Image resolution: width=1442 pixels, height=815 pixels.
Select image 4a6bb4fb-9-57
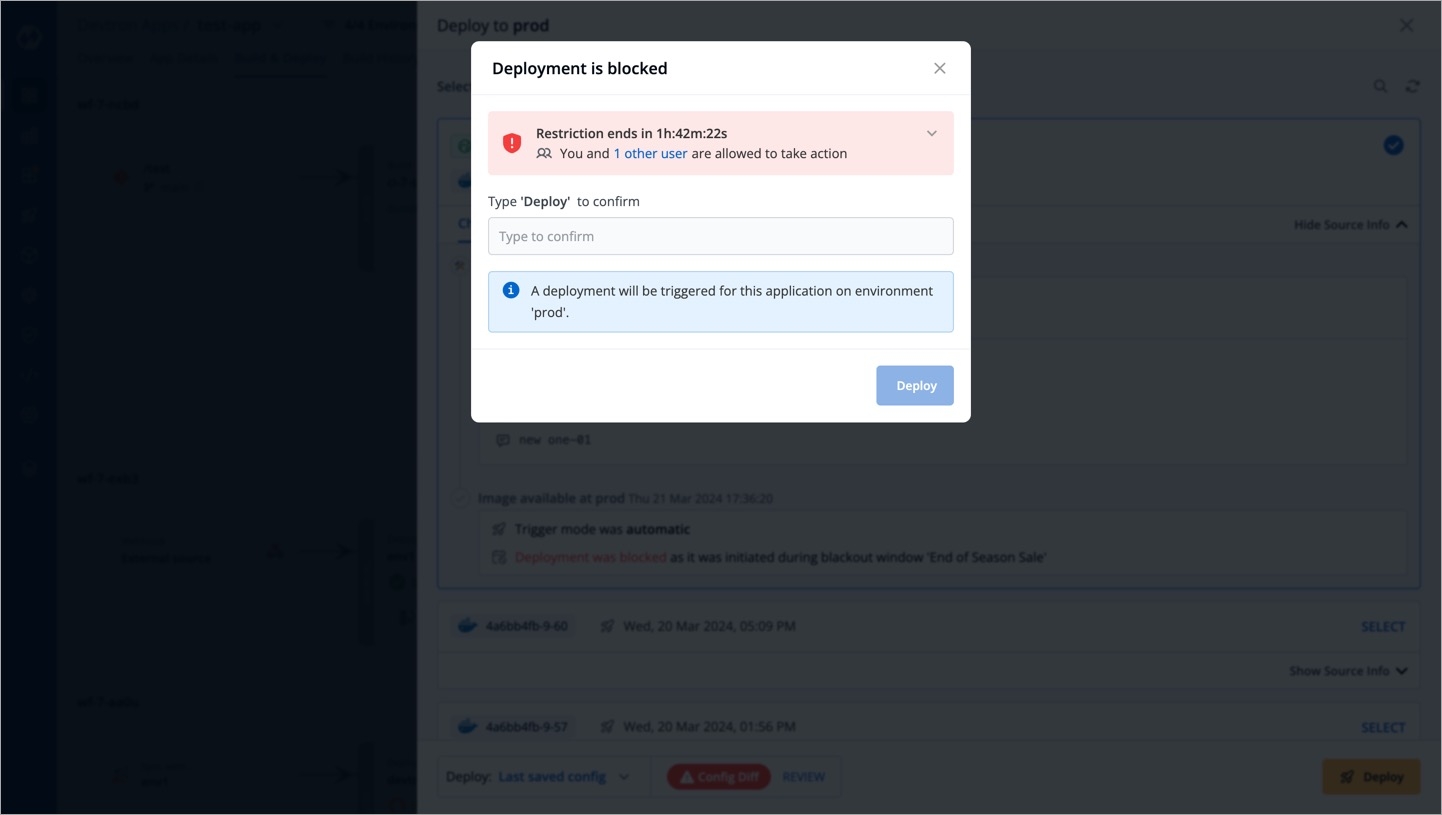point(1383,727)
